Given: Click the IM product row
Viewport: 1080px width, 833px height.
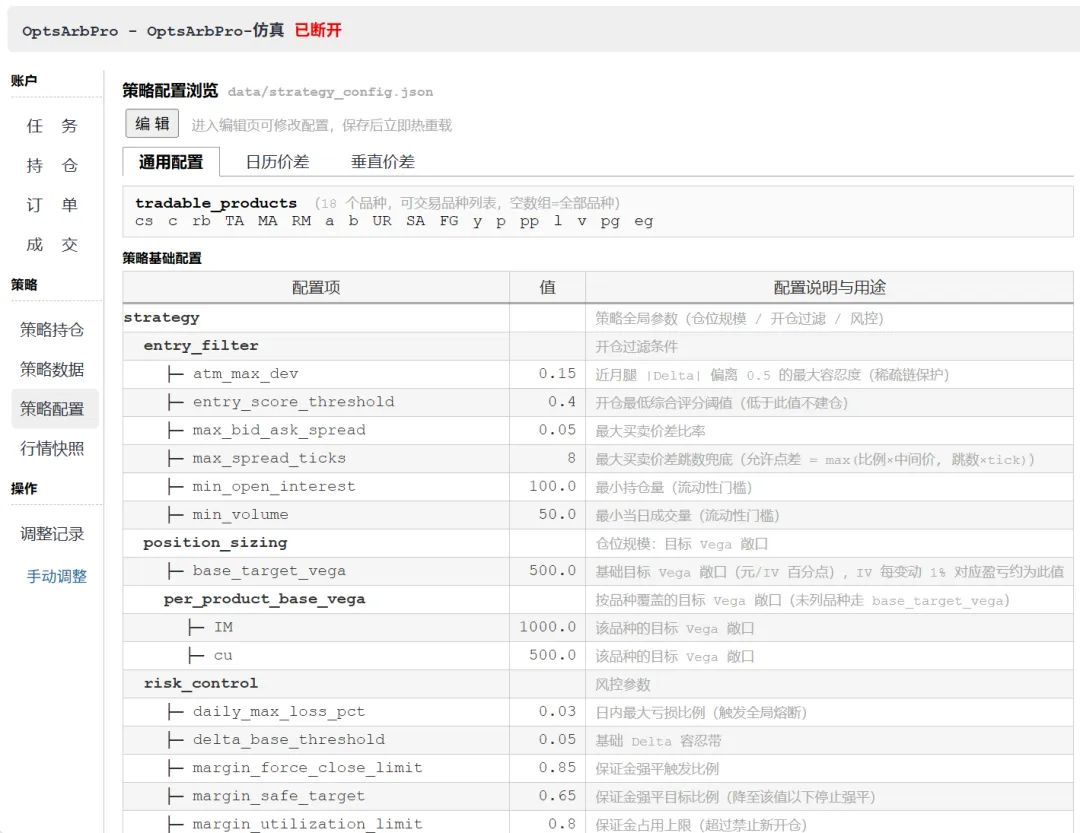Looking at the screenshot, I should tap(598, 628).
